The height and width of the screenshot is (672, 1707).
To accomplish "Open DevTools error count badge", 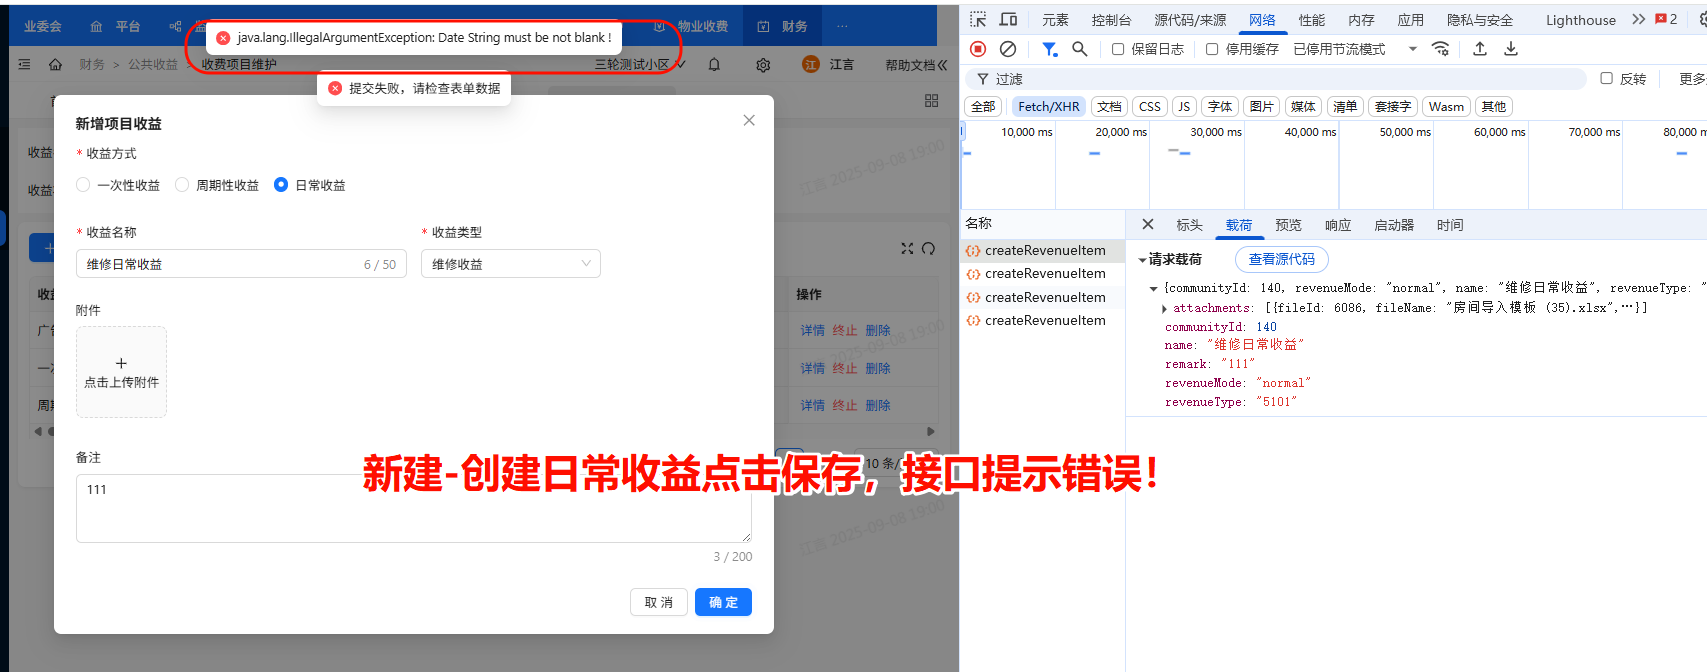I will point(1666,19).
